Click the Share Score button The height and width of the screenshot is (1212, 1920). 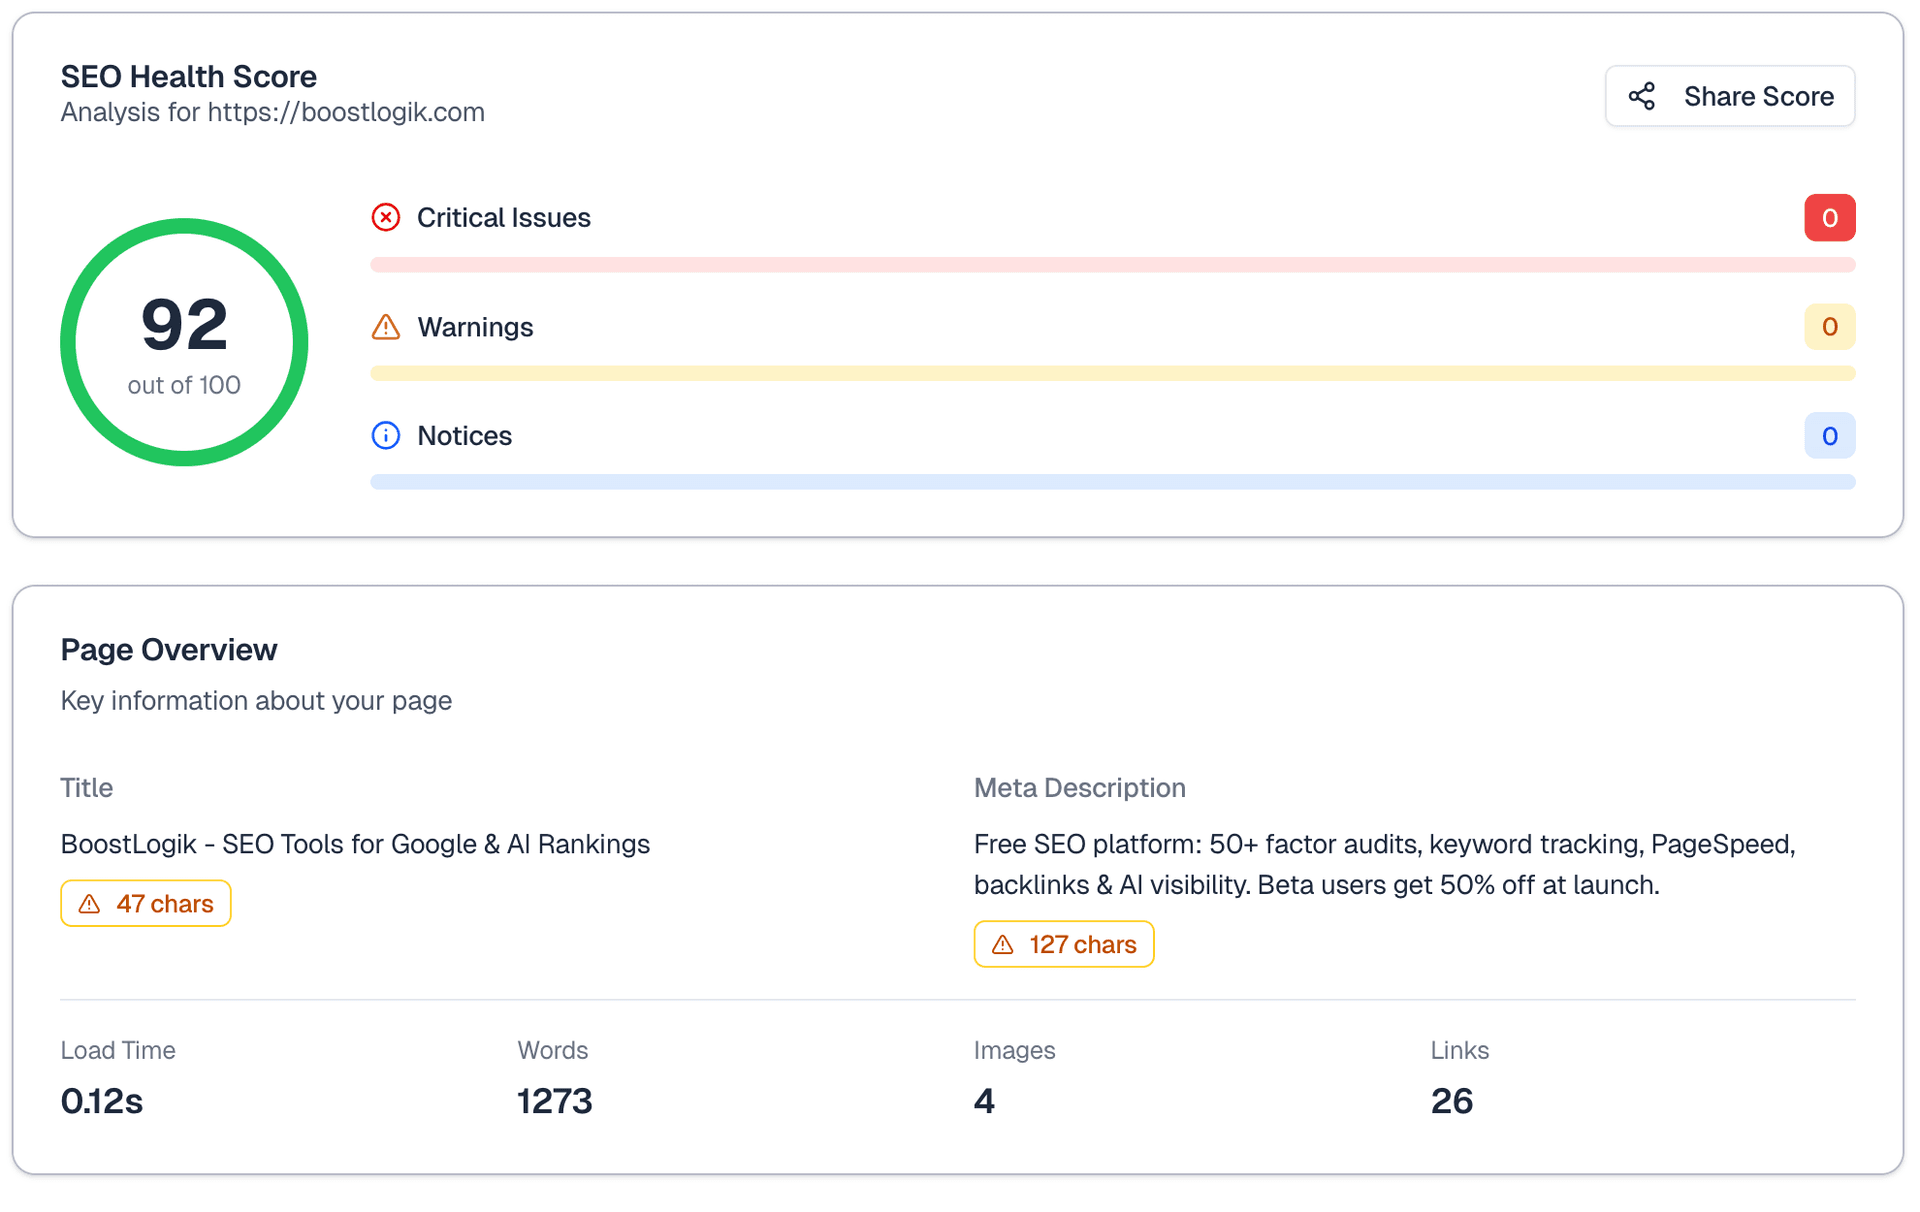click(1730, 96)
